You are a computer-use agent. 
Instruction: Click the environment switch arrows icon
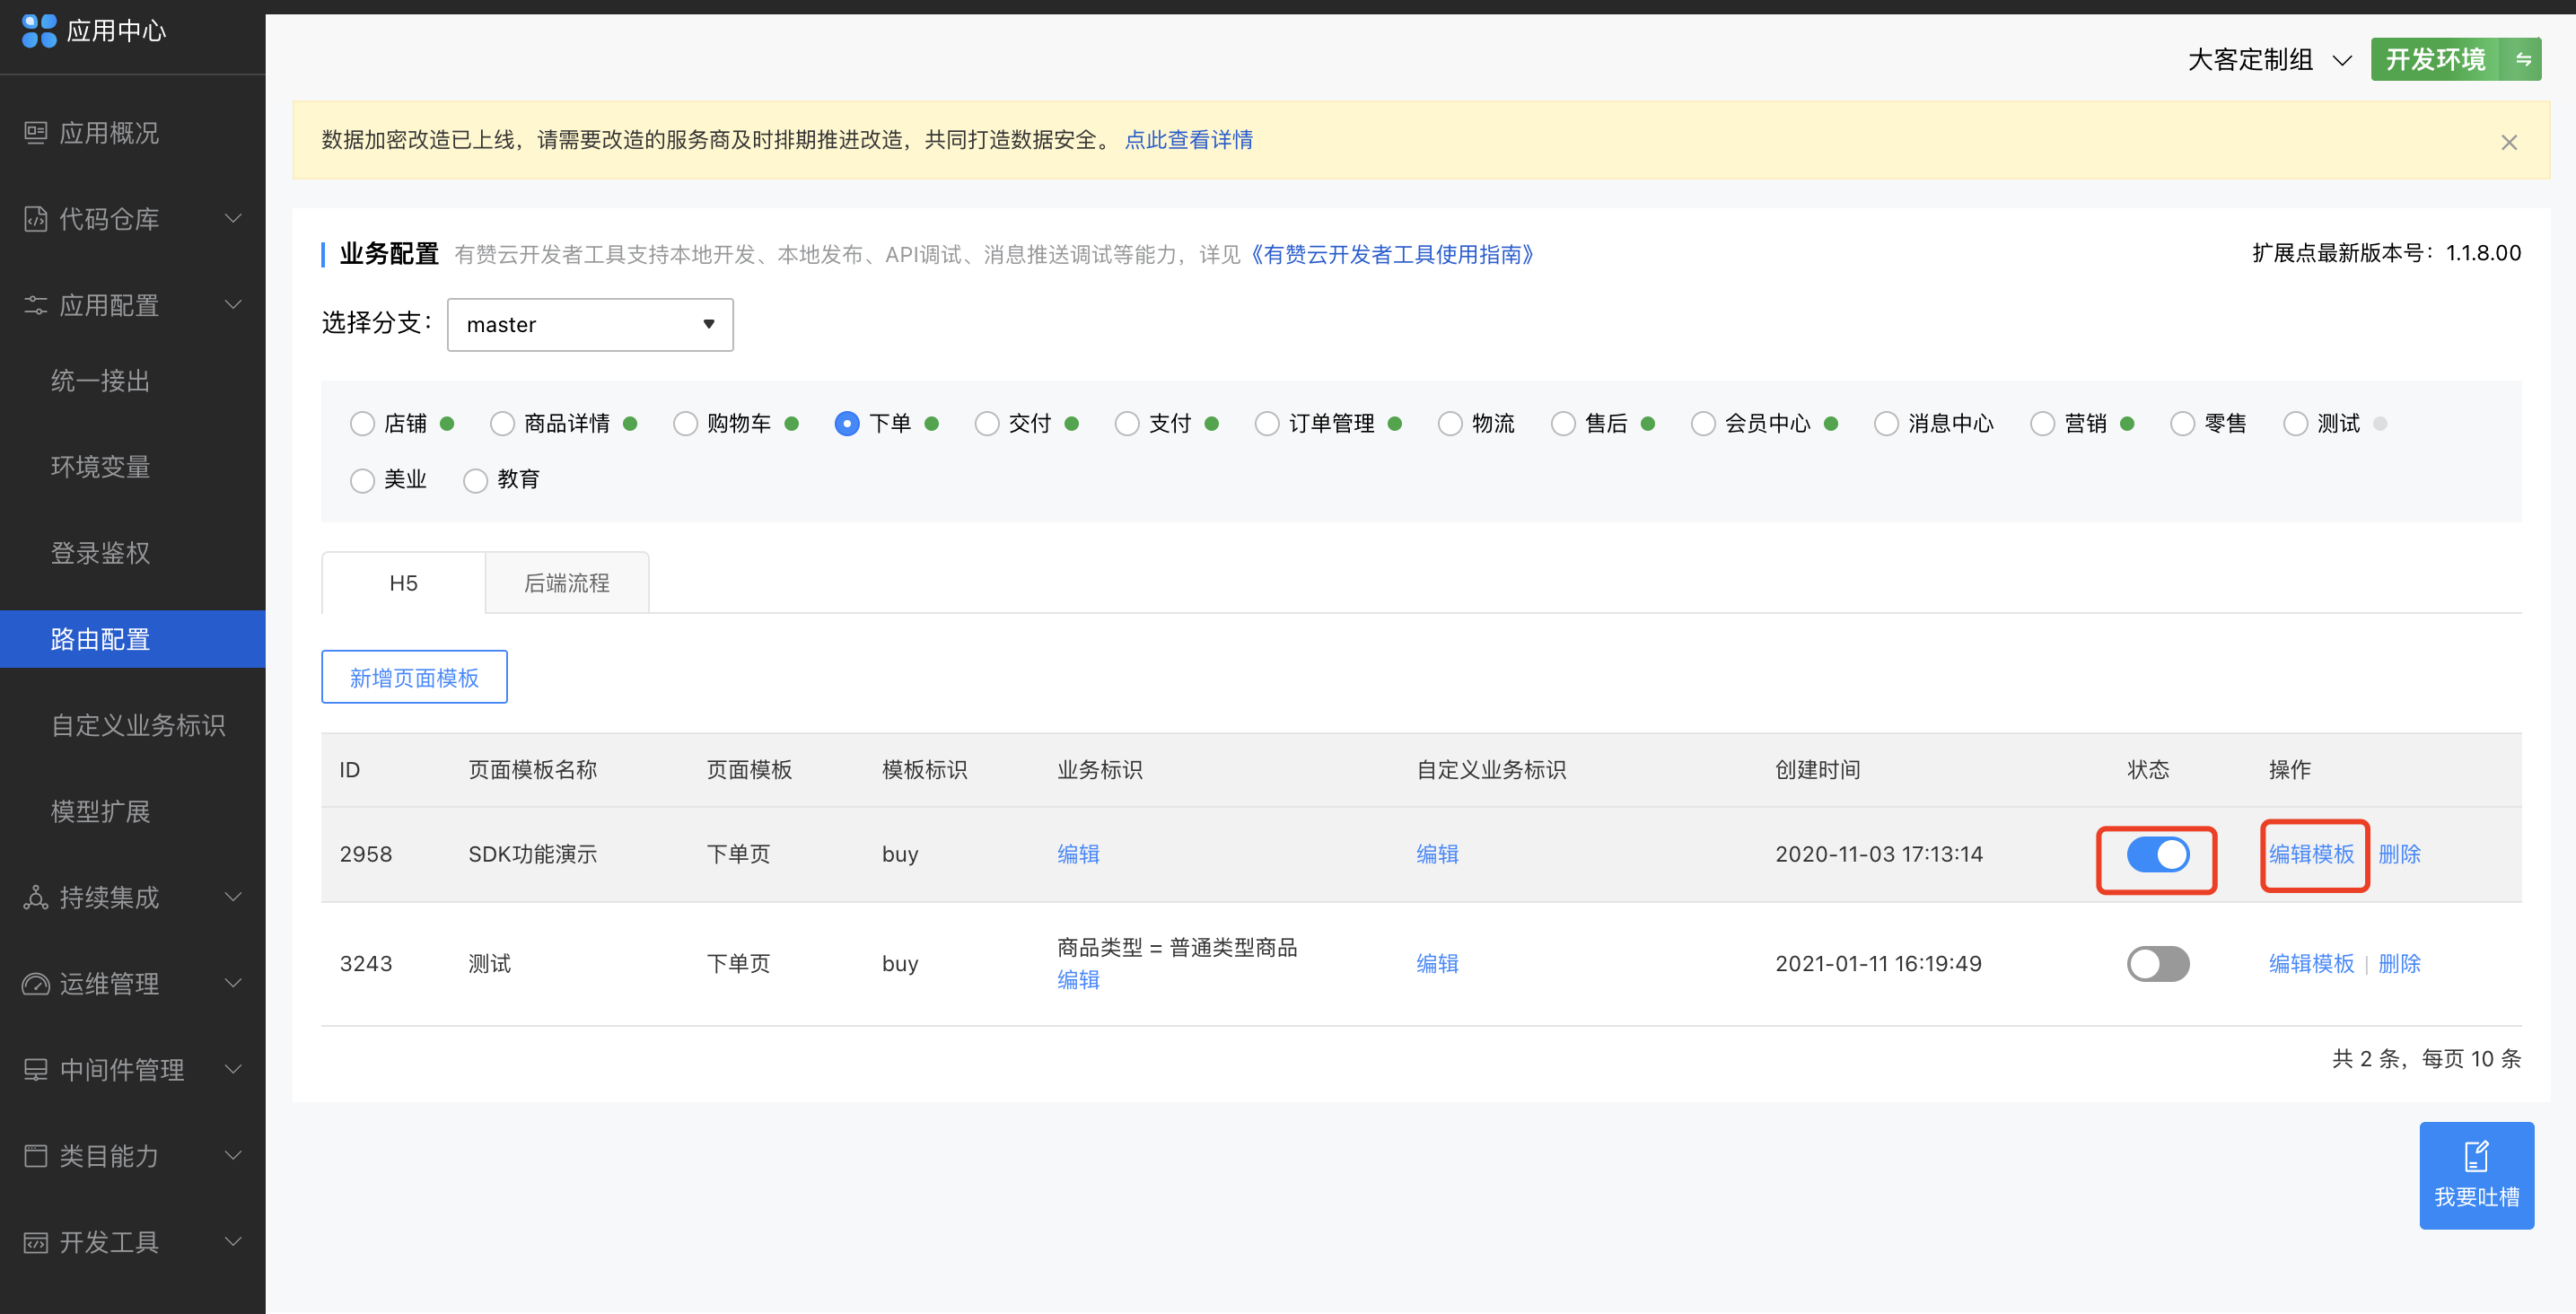coord(2523,59)
